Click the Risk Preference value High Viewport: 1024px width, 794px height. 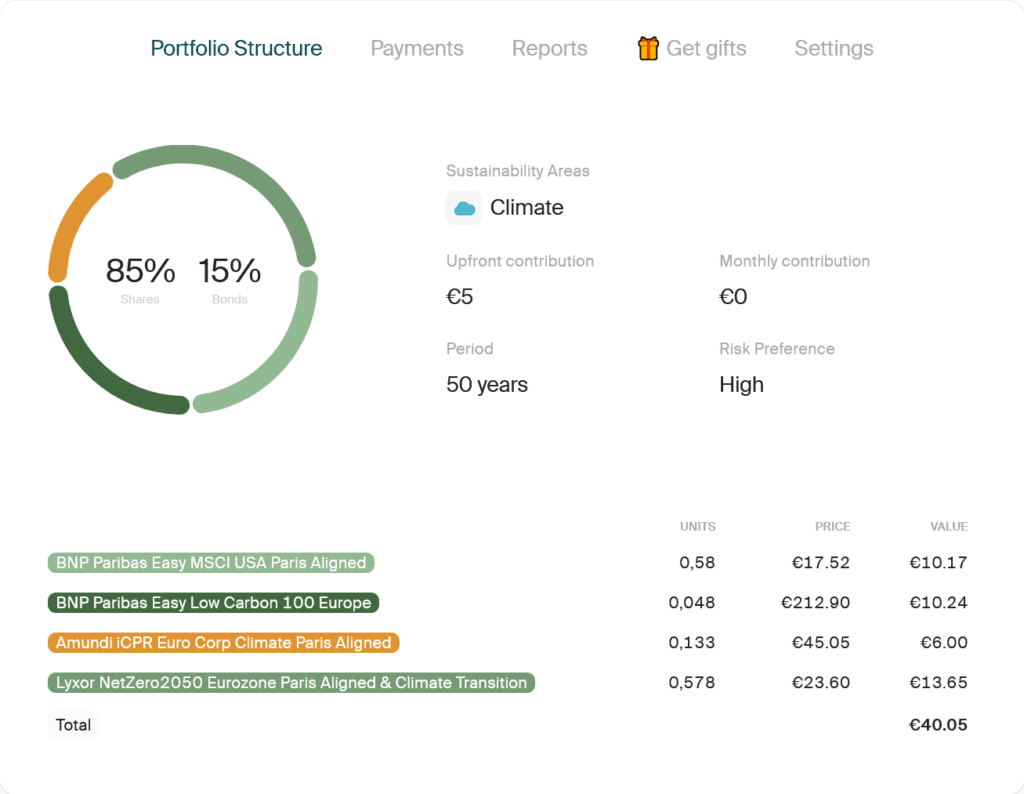[741, 385]
